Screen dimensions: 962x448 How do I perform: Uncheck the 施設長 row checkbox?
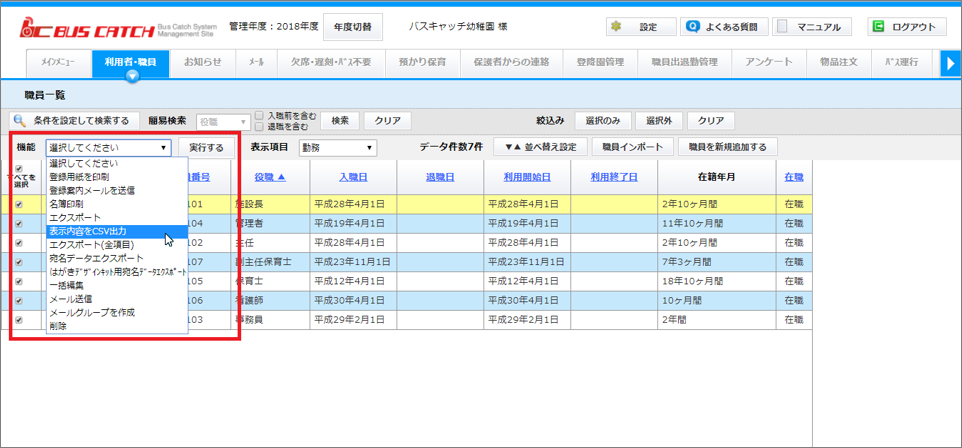click(x=19, y=204)
